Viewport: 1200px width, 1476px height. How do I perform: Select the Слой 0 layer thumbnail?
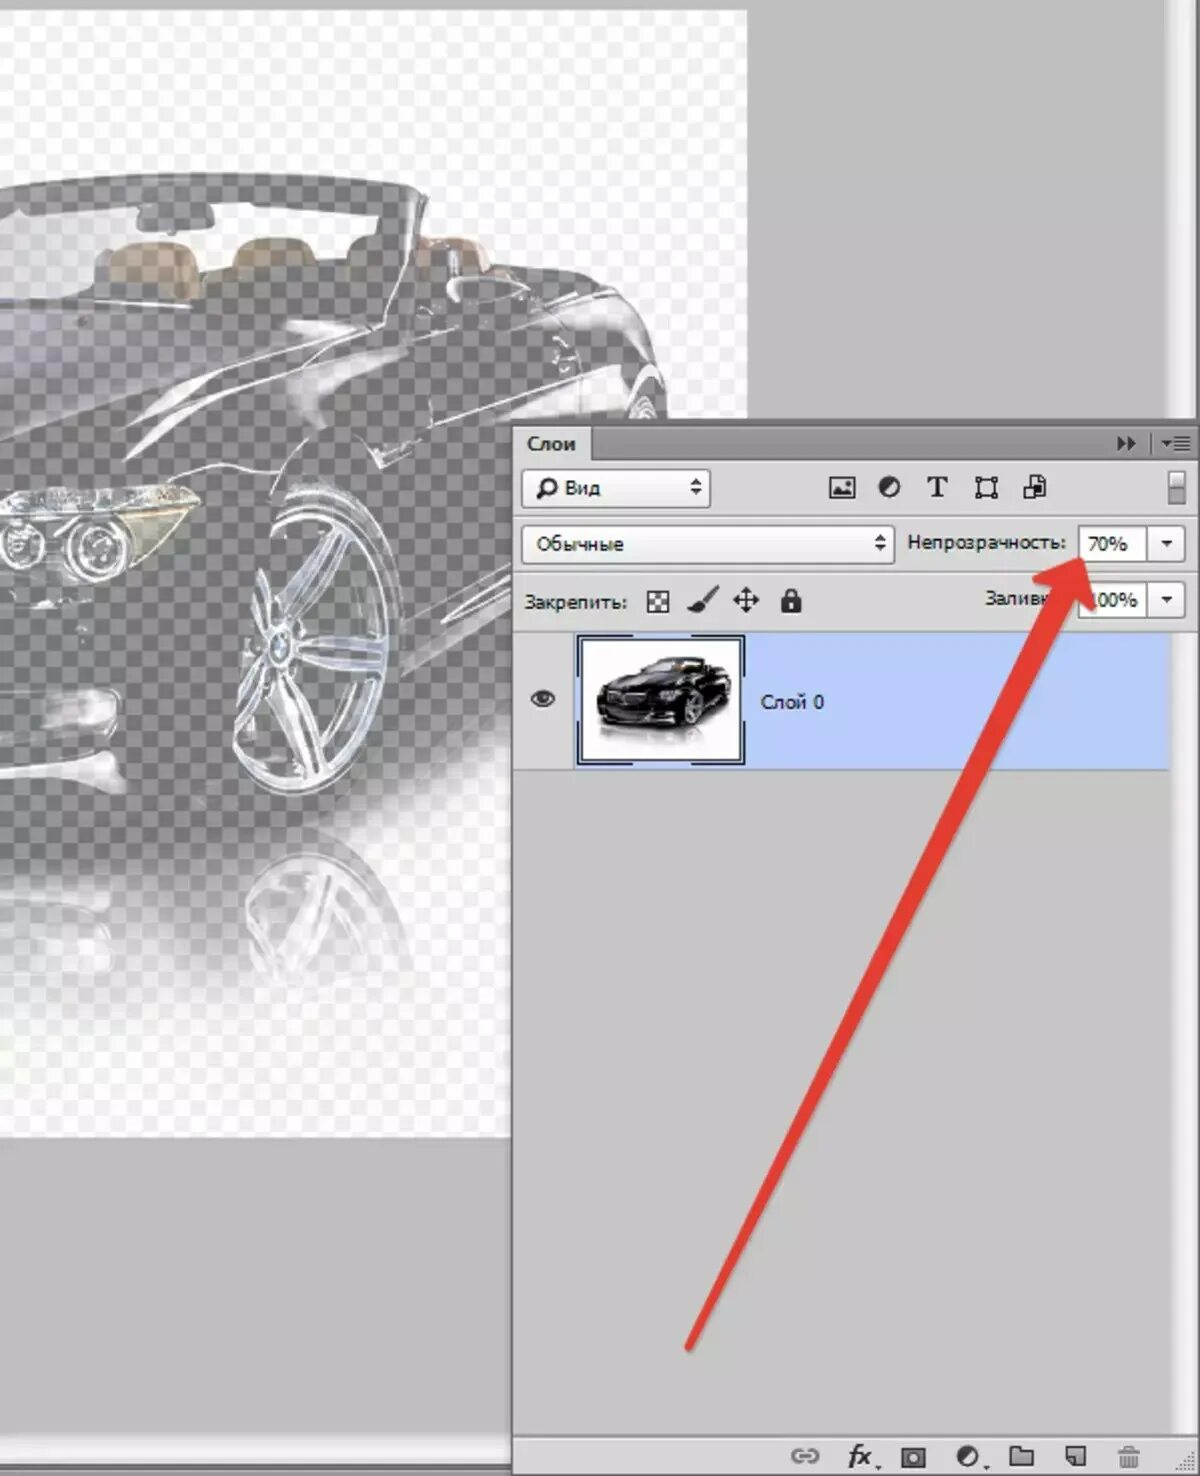click(x=661, y=700)
